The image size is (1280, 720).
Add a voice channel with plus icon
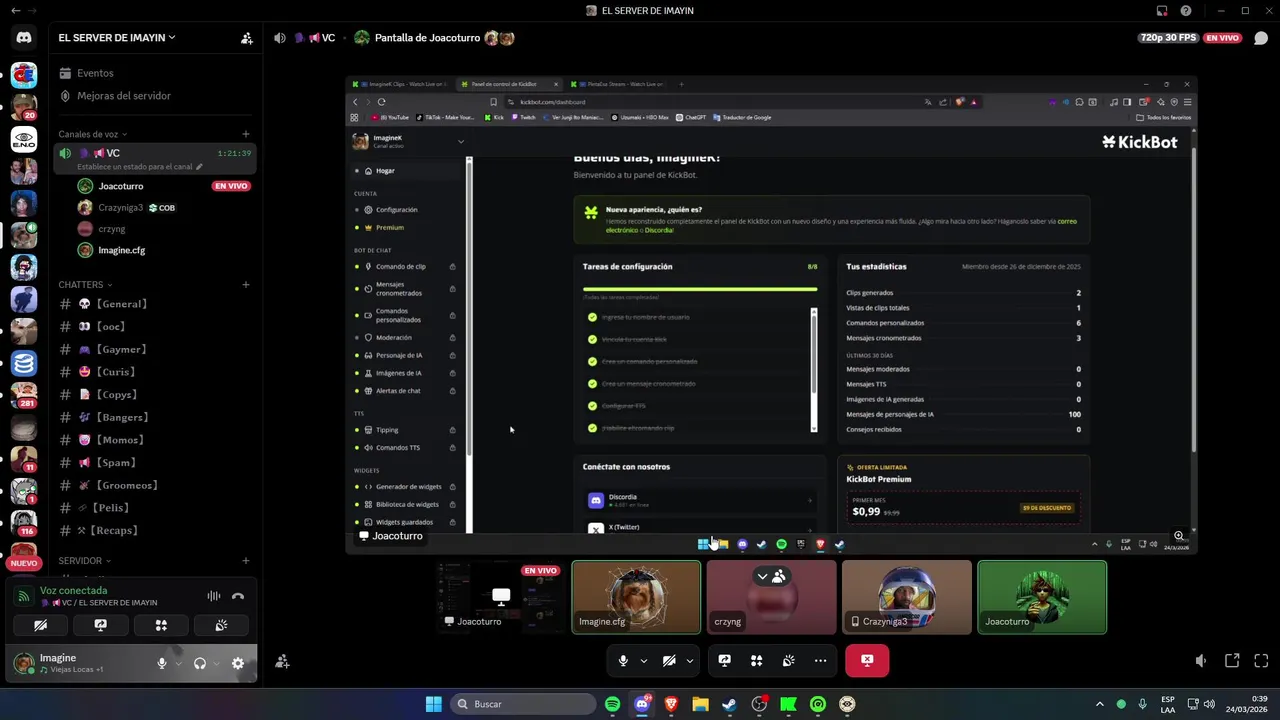246,134
